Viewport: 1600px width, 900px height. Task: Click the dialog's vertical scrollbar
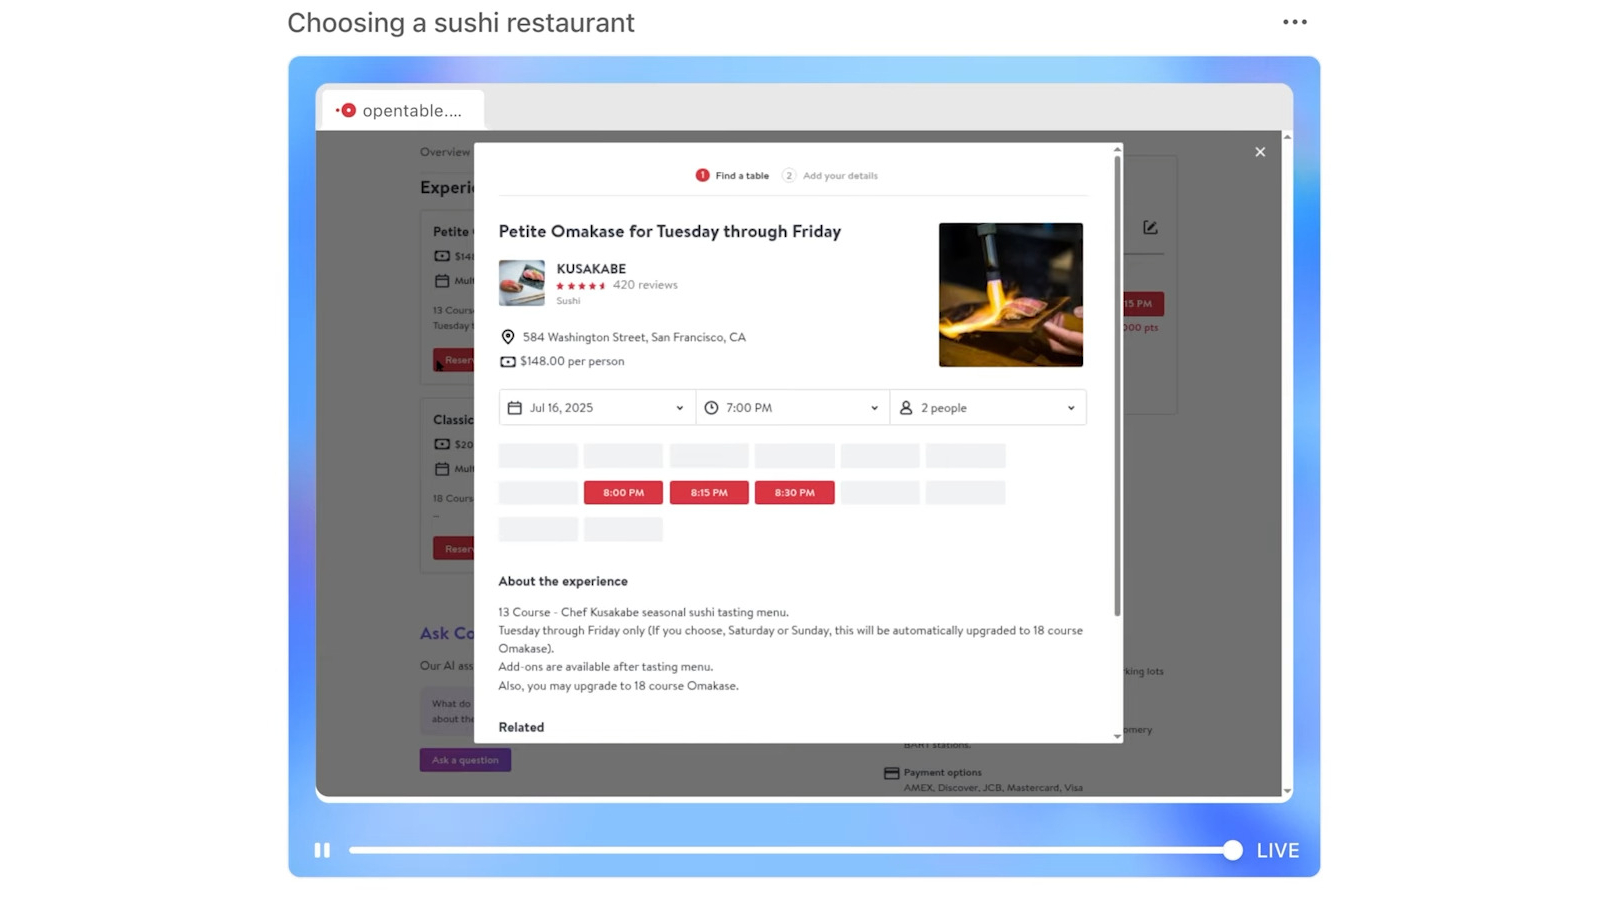pyautogui.click(x=1117, y=385)
